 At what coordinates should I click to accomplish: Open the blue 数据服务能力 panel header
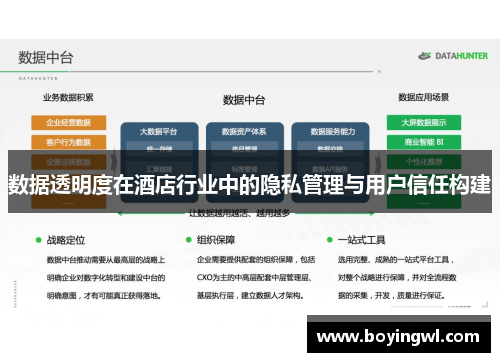click(x=333, y=132)
